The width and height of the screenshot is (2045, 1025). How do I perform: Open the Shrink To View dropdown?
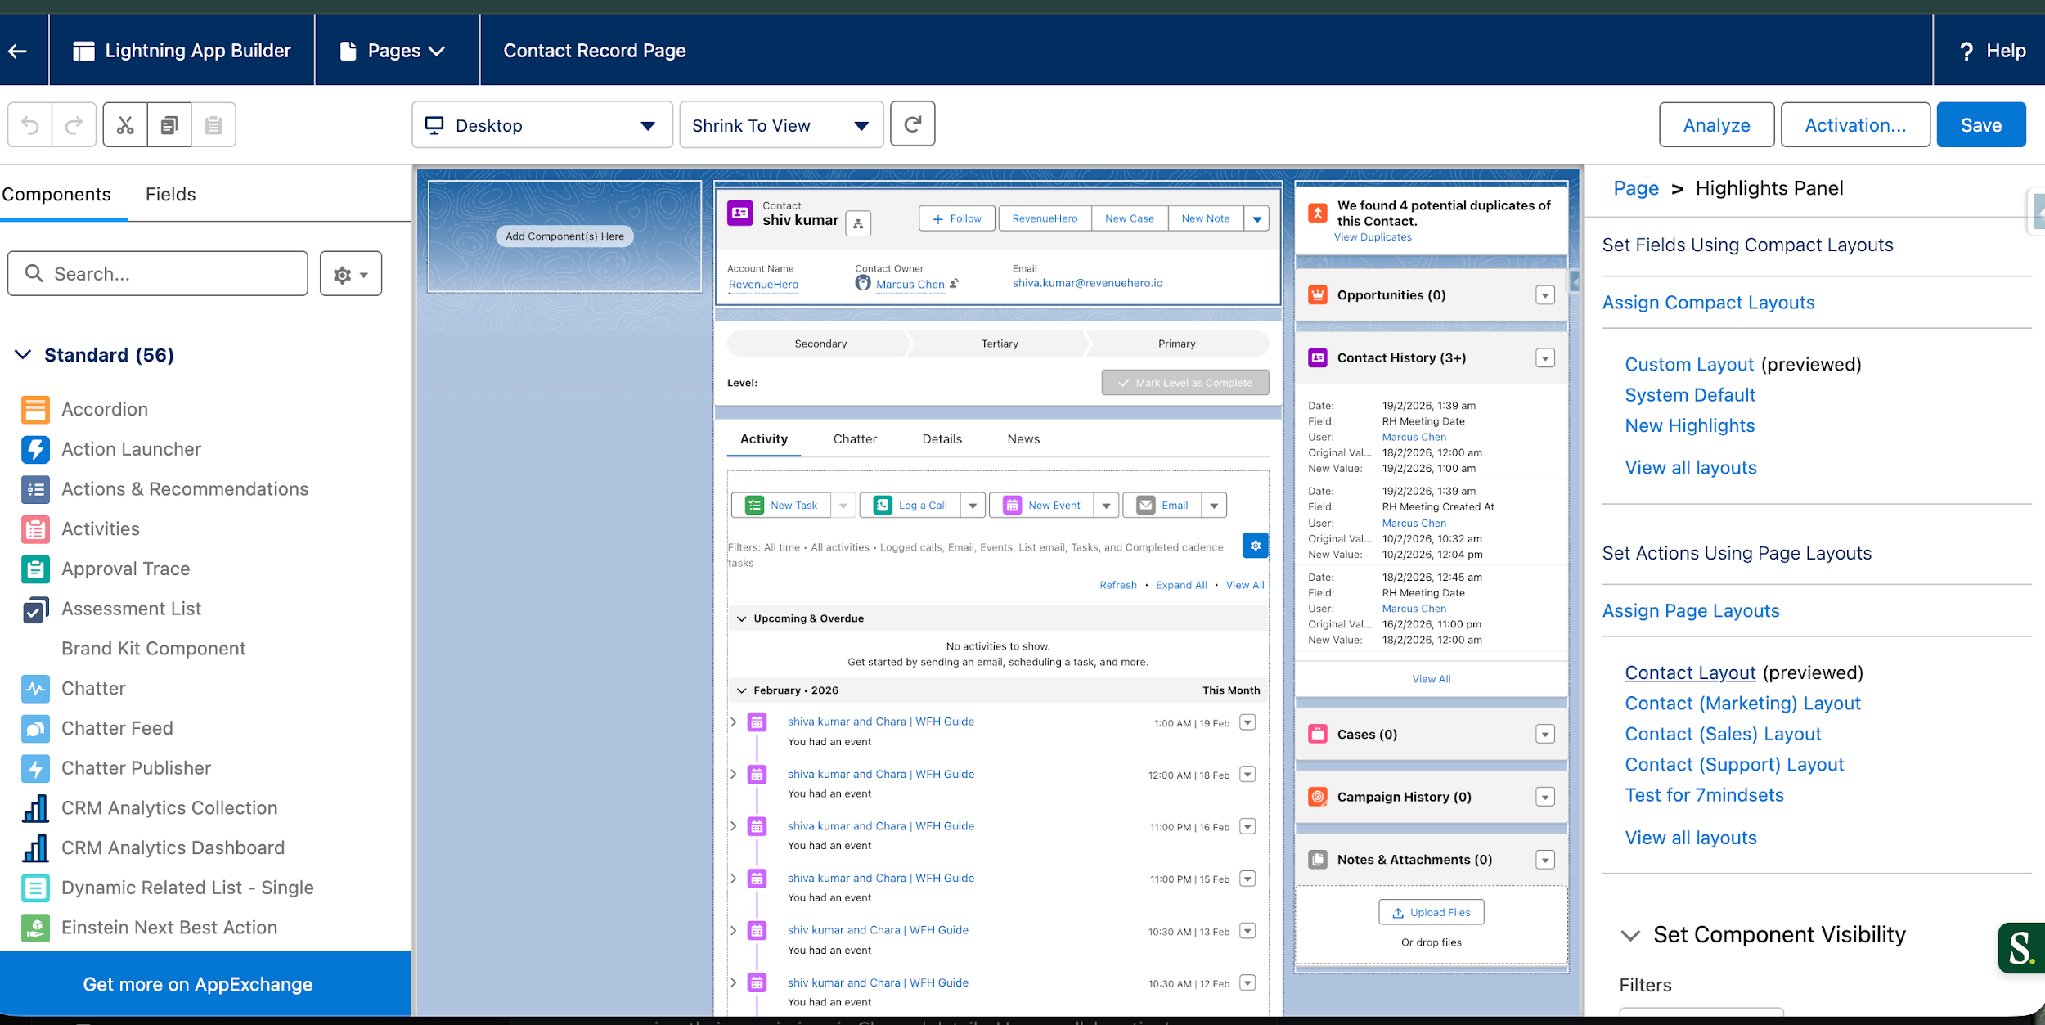tap(781, 125)
